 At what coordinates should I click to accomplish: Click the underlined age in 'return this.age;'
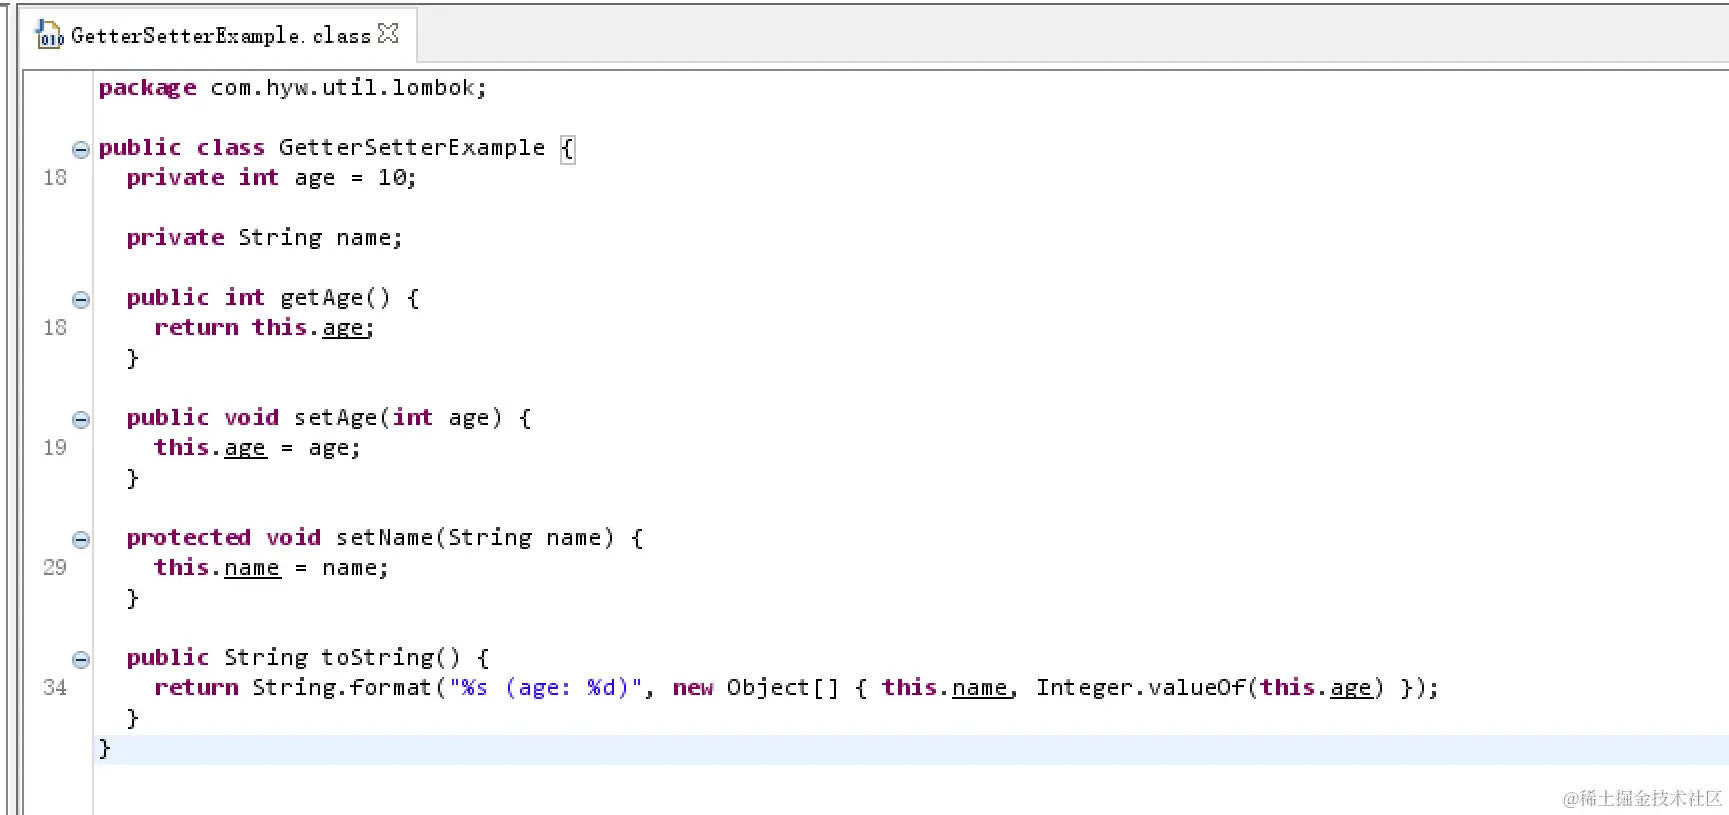[x=343, y=328]
